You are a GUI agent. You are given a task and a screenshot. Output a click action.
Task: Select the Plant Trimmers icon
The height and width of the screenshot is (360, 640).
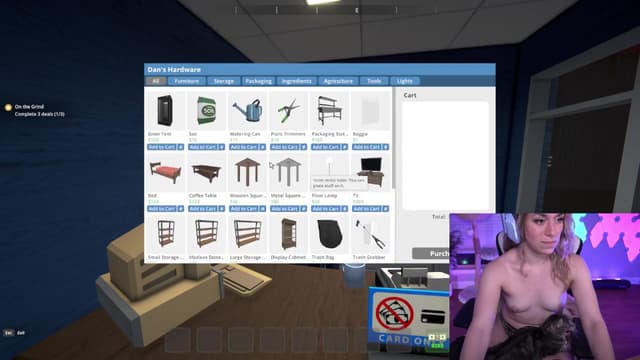pos(288,111)
